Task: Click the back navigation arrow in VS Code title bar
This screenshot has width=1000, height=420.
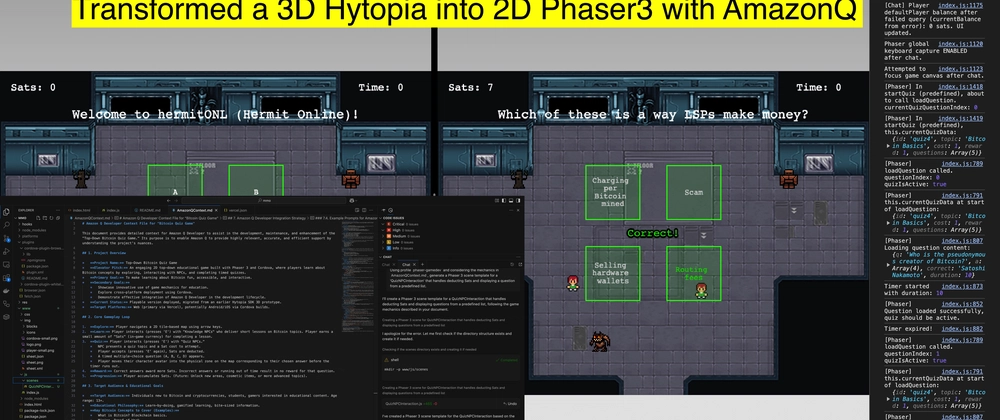Action: pyautogui.click(x=169, y=200)
